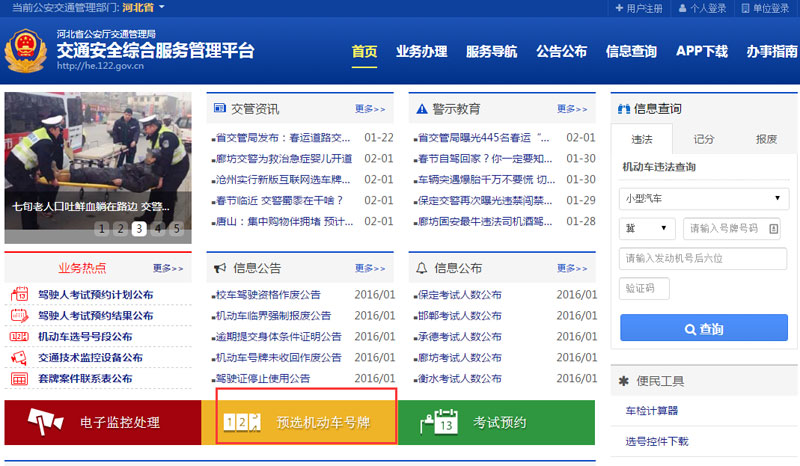Open the 服务导航 menu
This screenshot has width=800, height=466.
[491, 52]
